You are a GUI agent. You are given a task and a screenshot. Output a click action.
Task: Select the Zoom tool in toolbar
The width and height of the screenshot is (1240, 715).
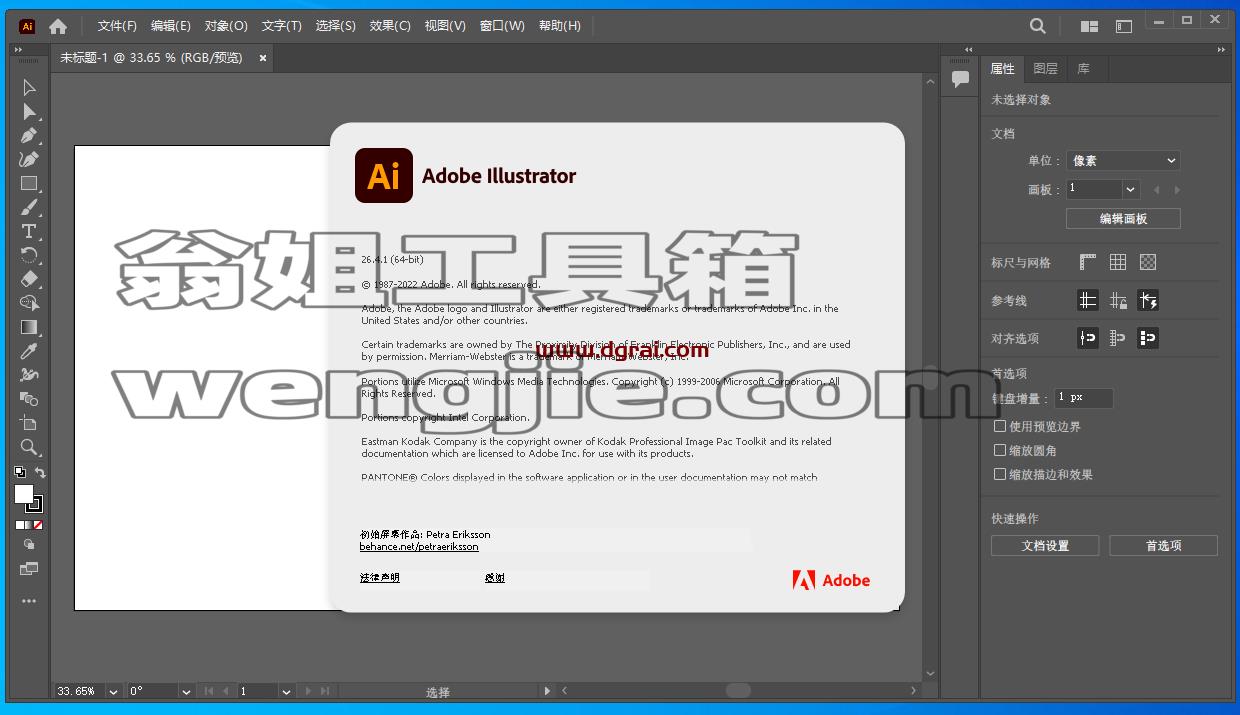click(29, 447)
